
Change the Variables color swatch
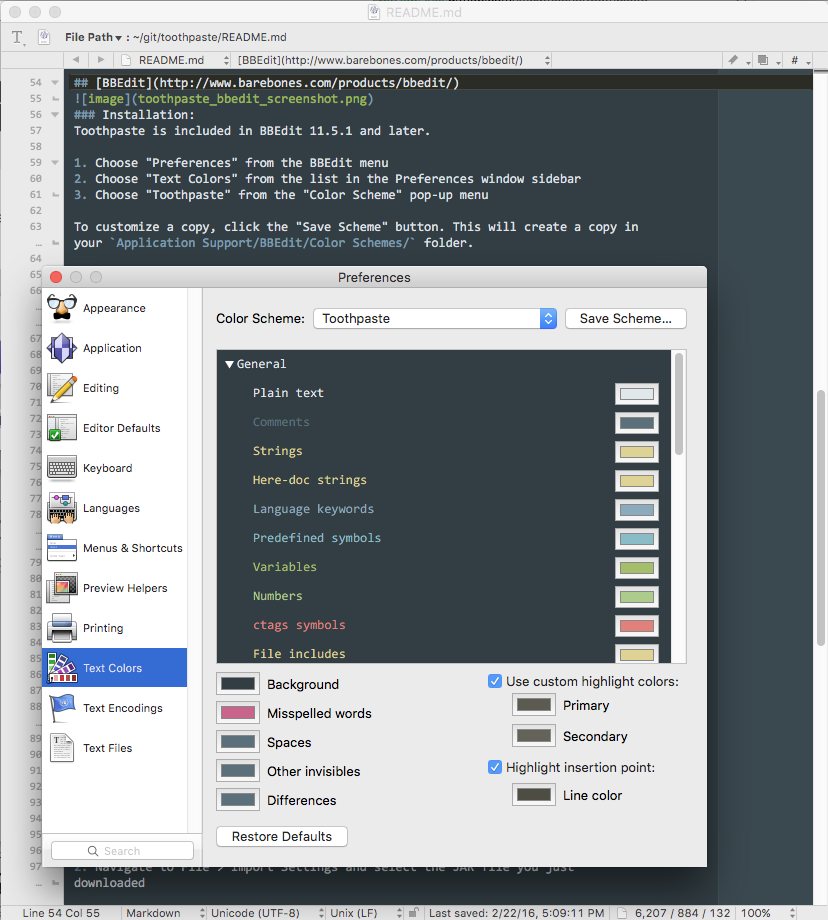(x=637, y=568)
